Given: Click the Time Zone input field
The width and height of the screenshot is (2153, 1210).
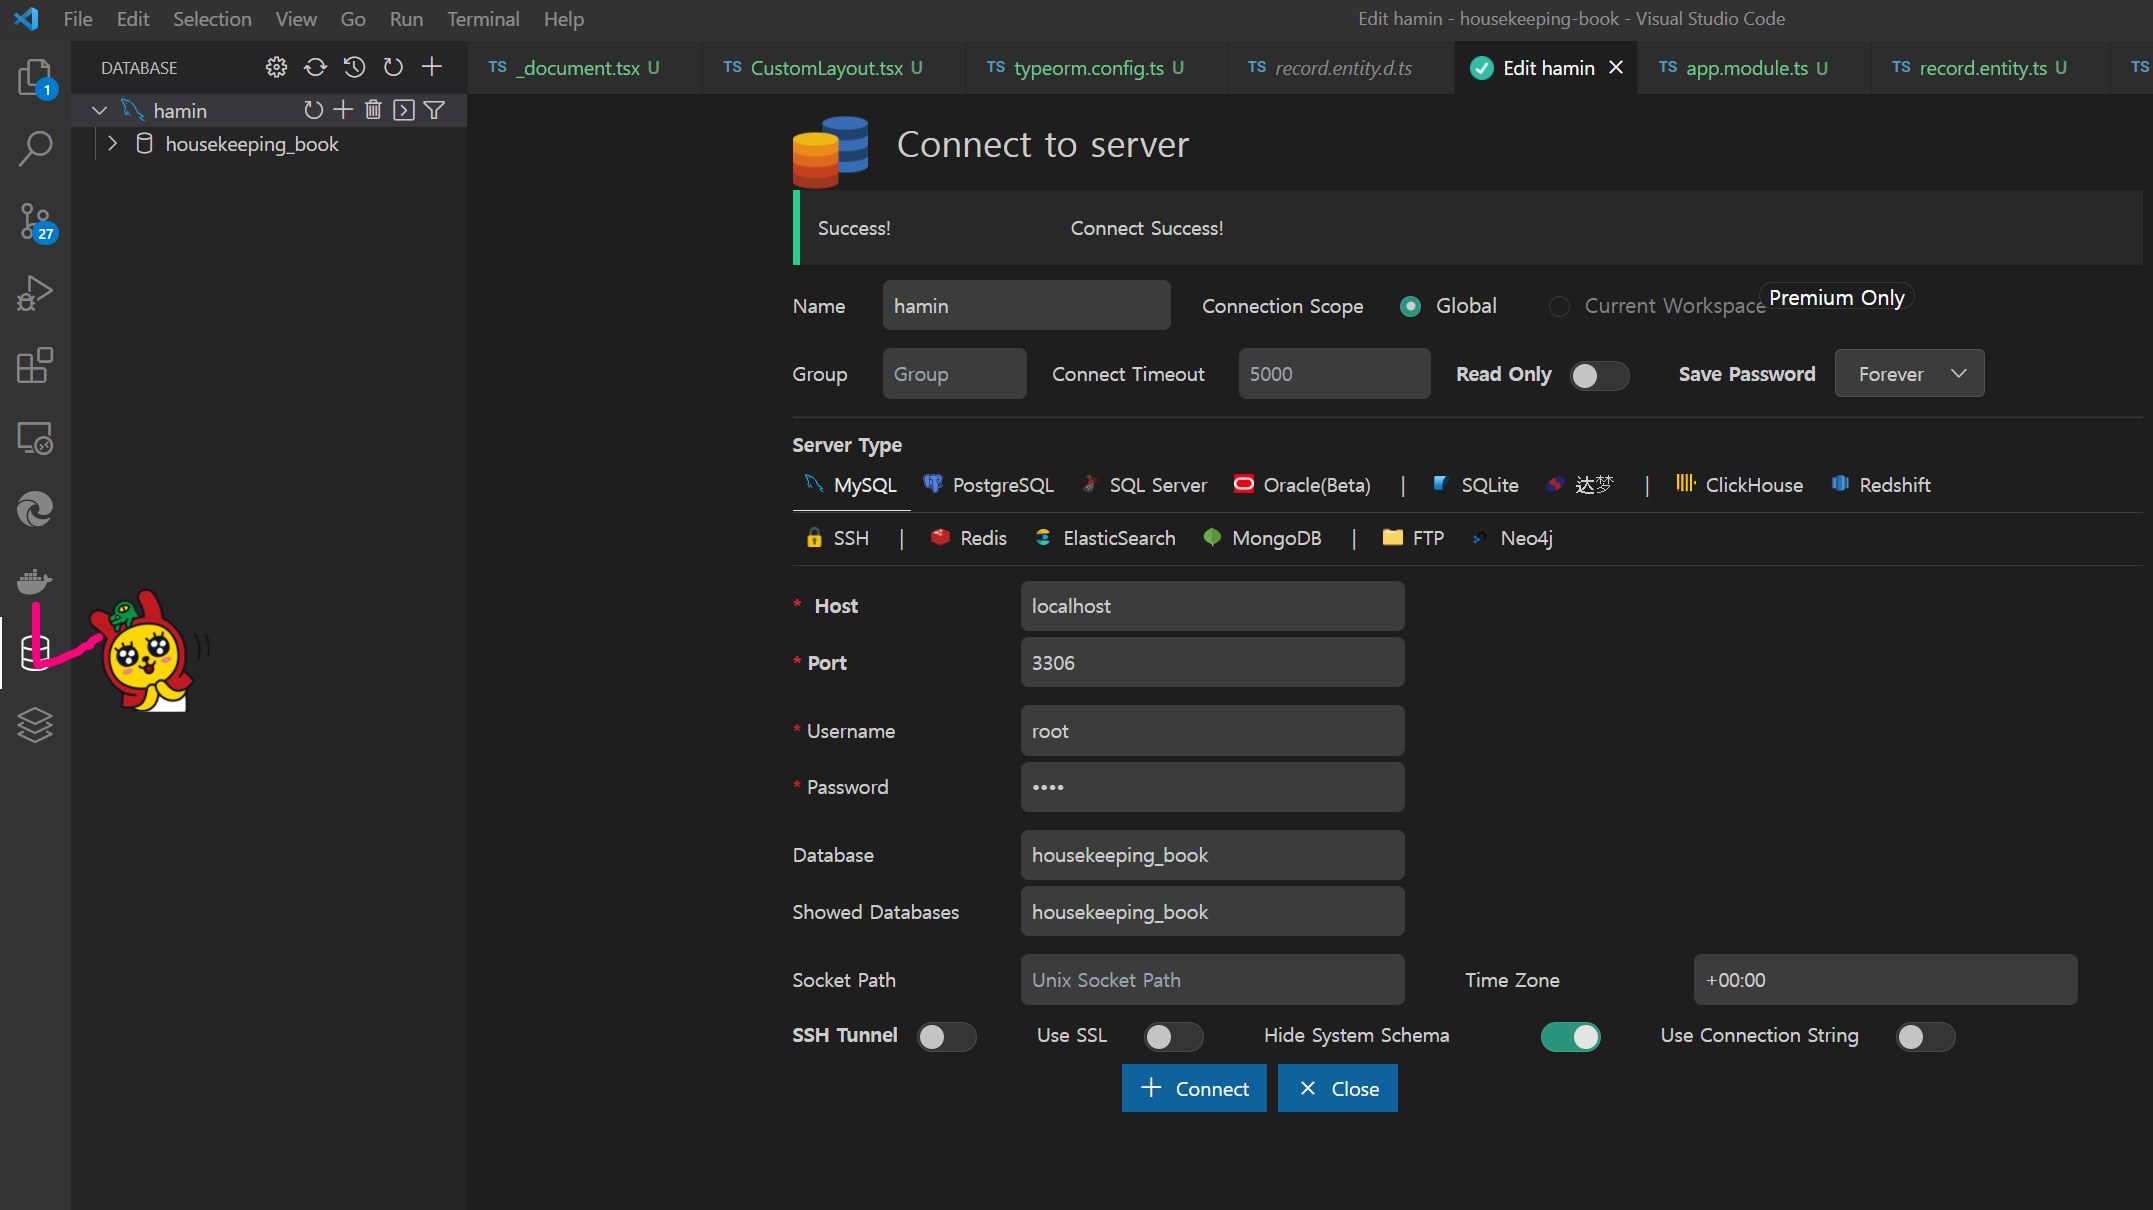Looking at the screenshot, I should click(x=1885, y=980).
